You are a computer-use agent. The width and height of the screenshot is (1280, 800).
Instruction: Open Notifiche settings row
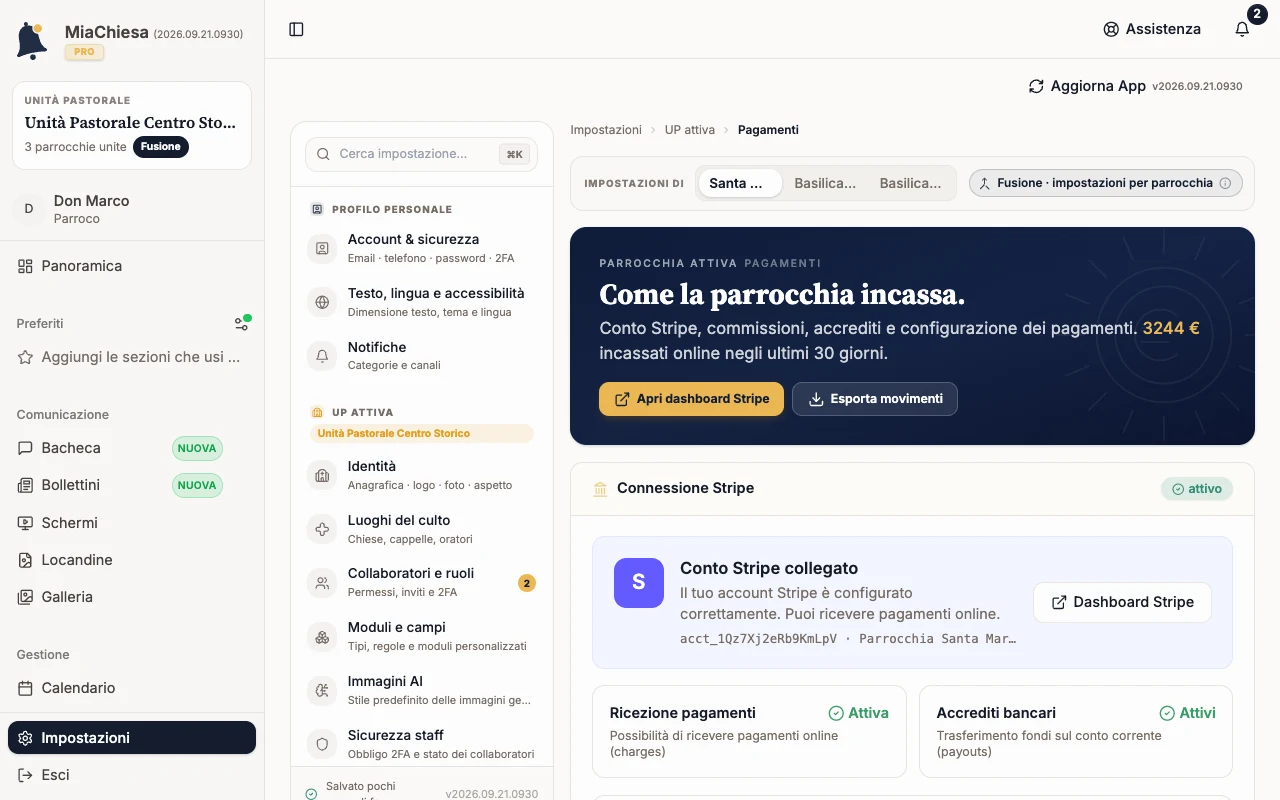point(421,355)
